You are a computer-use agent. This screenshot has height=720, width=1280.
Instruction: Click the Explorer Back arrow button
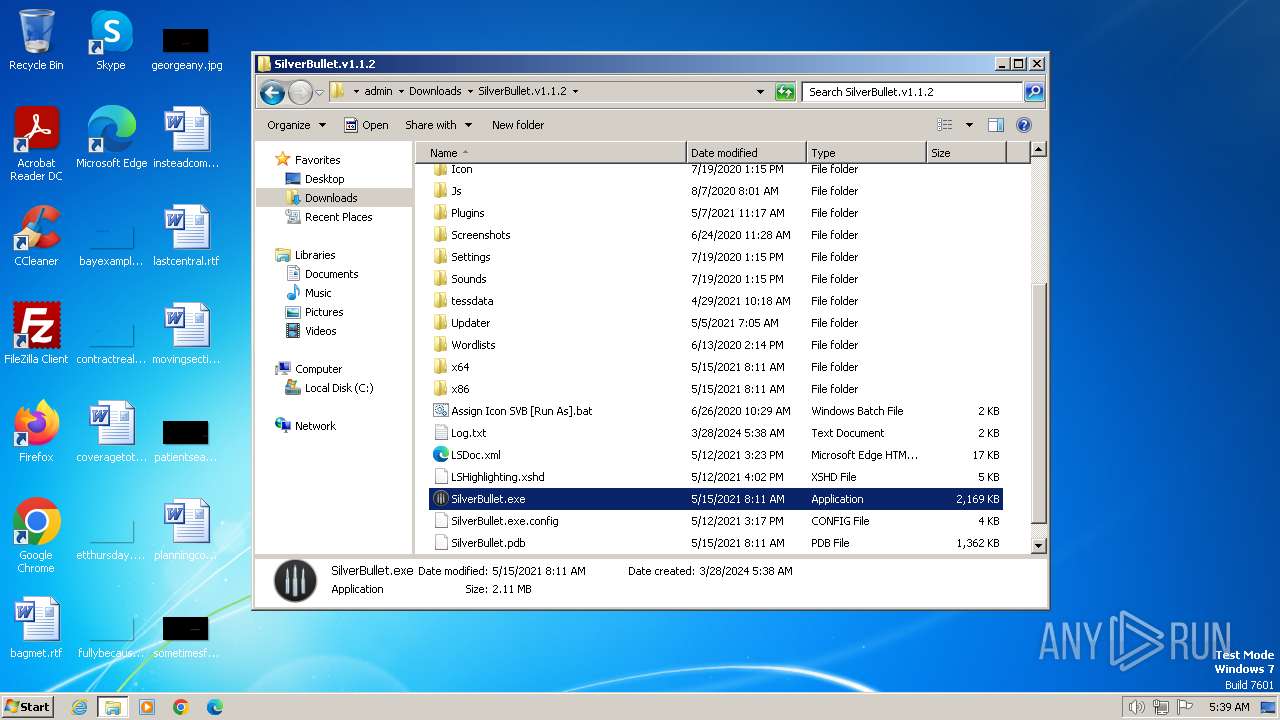[272, 92]
